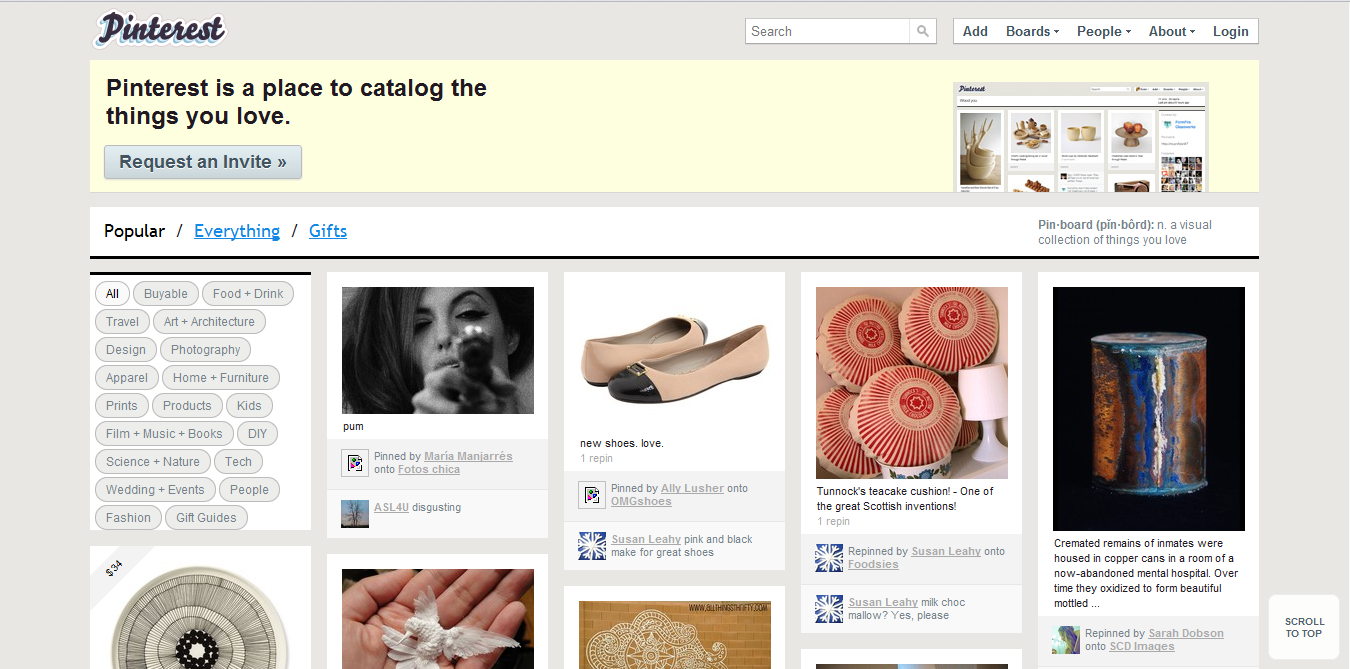Viewport: 1350px width, 669px height.
Task: Click ASL4U's profile avatar
Action: click(x=354, y=513)
